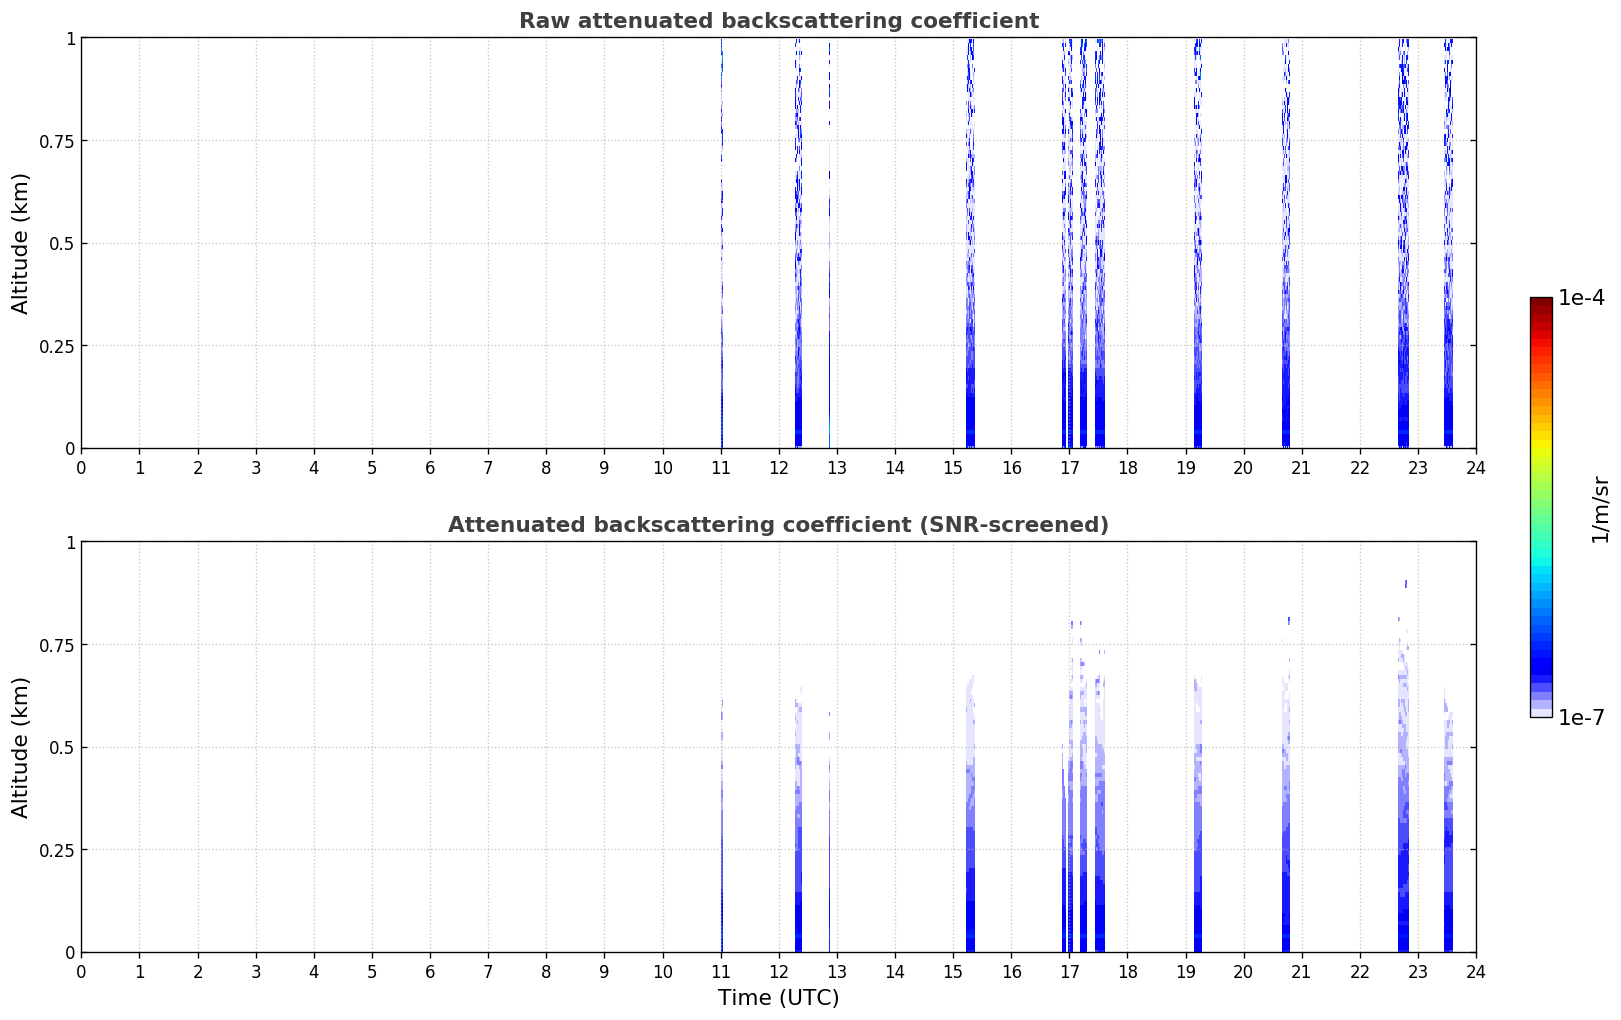The image size is (1621, 1020).
Task: Click the bottom plot's 'Altitude (km)' label
Action: pos(21,747)
